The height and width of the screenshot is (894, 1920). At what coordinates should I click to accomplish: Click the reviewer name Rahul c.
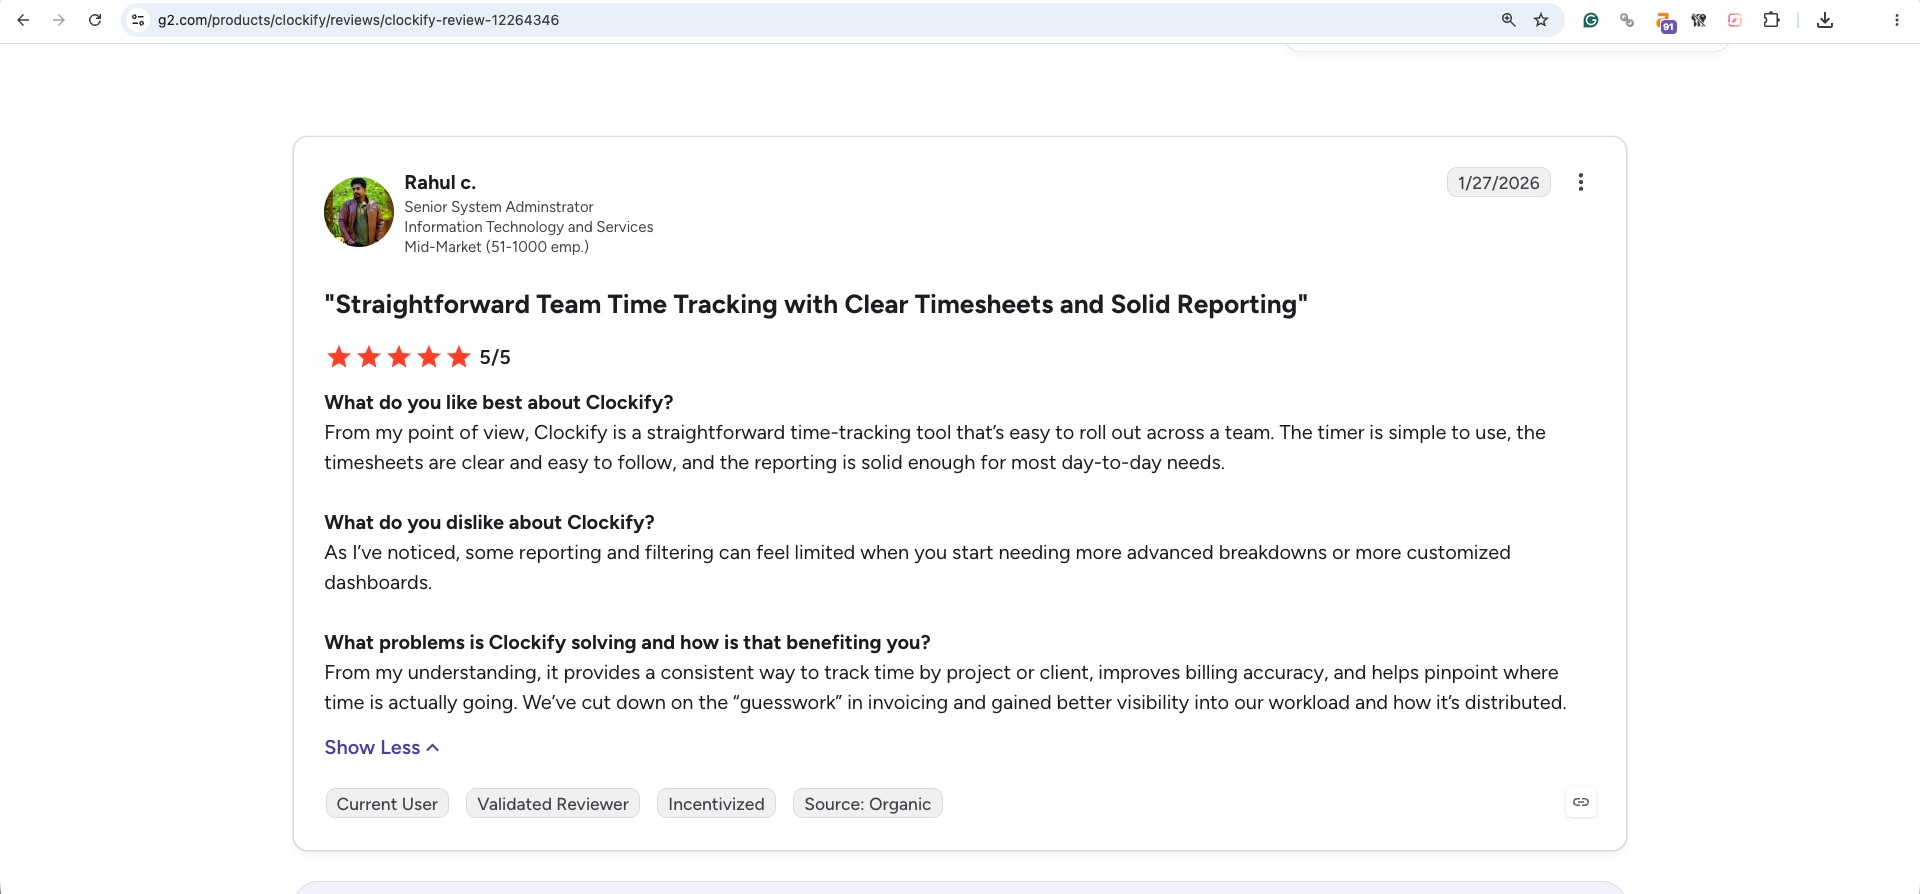click(440, 182)
